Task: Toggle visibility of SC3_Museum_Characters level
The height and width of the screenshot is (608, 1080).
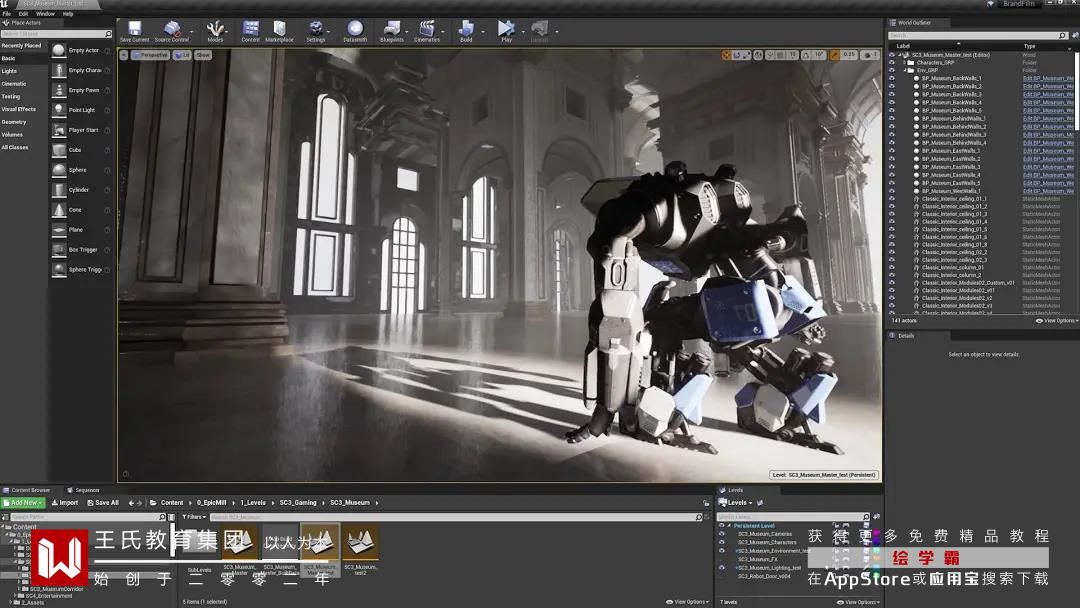Action: point(722,543)
